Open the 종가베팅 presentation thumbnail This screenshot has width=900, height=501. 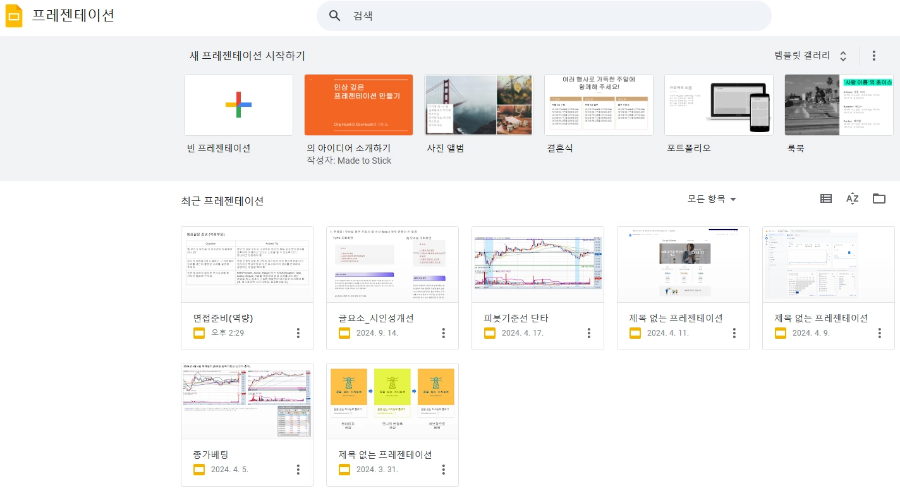coord(247,401)
